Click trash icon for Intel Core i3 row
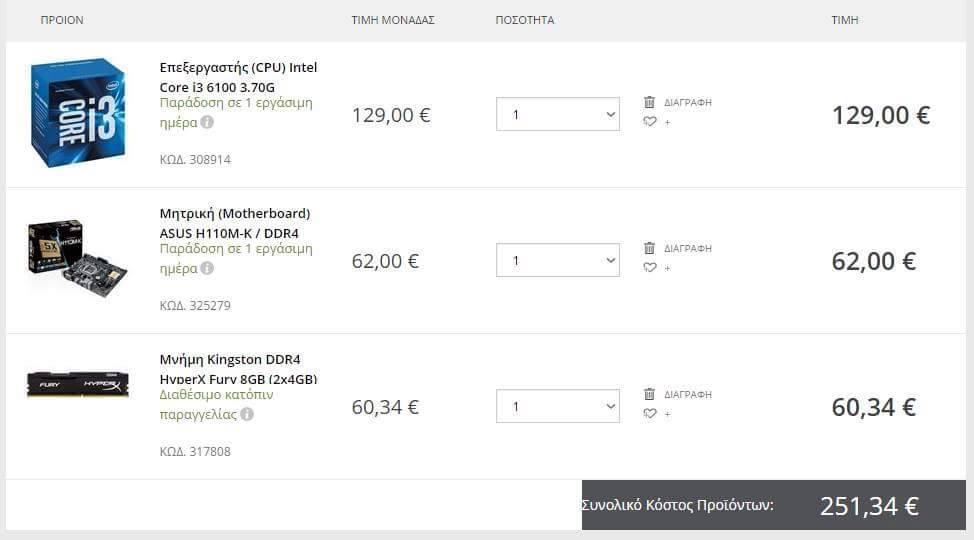This screenshot has height=540, width=974. pos(649,102)
